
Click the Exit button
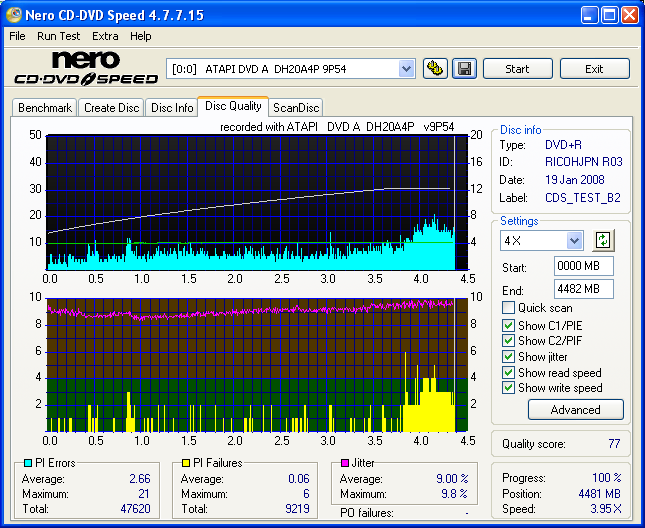pos(594,69)
